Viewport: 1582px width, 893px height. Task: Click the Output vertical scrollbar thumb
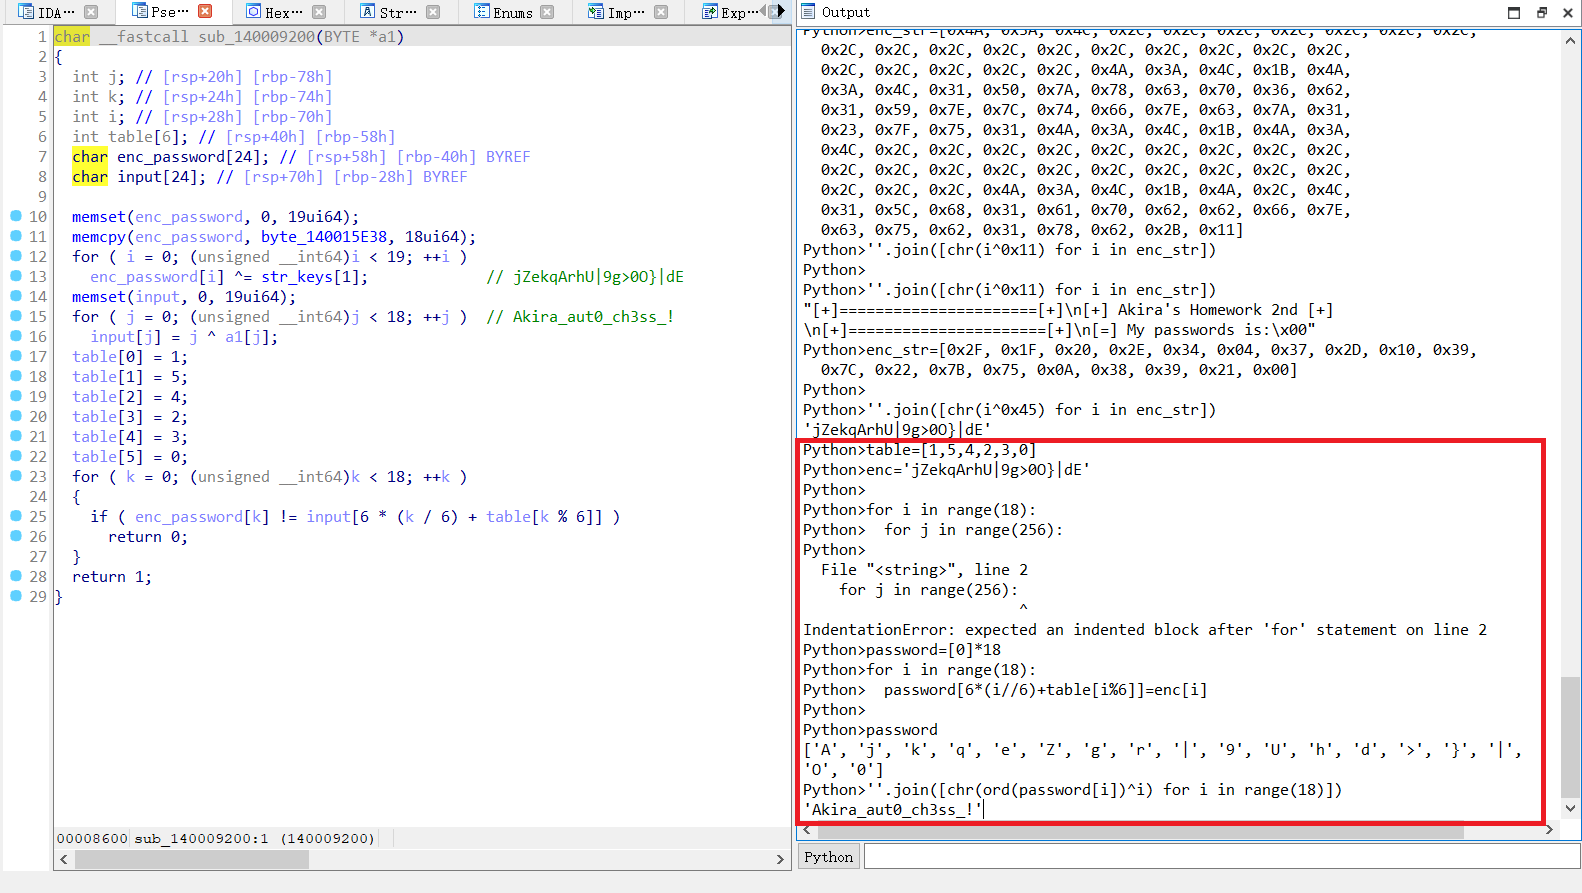pyautogui.click(x=1571, y=737)
